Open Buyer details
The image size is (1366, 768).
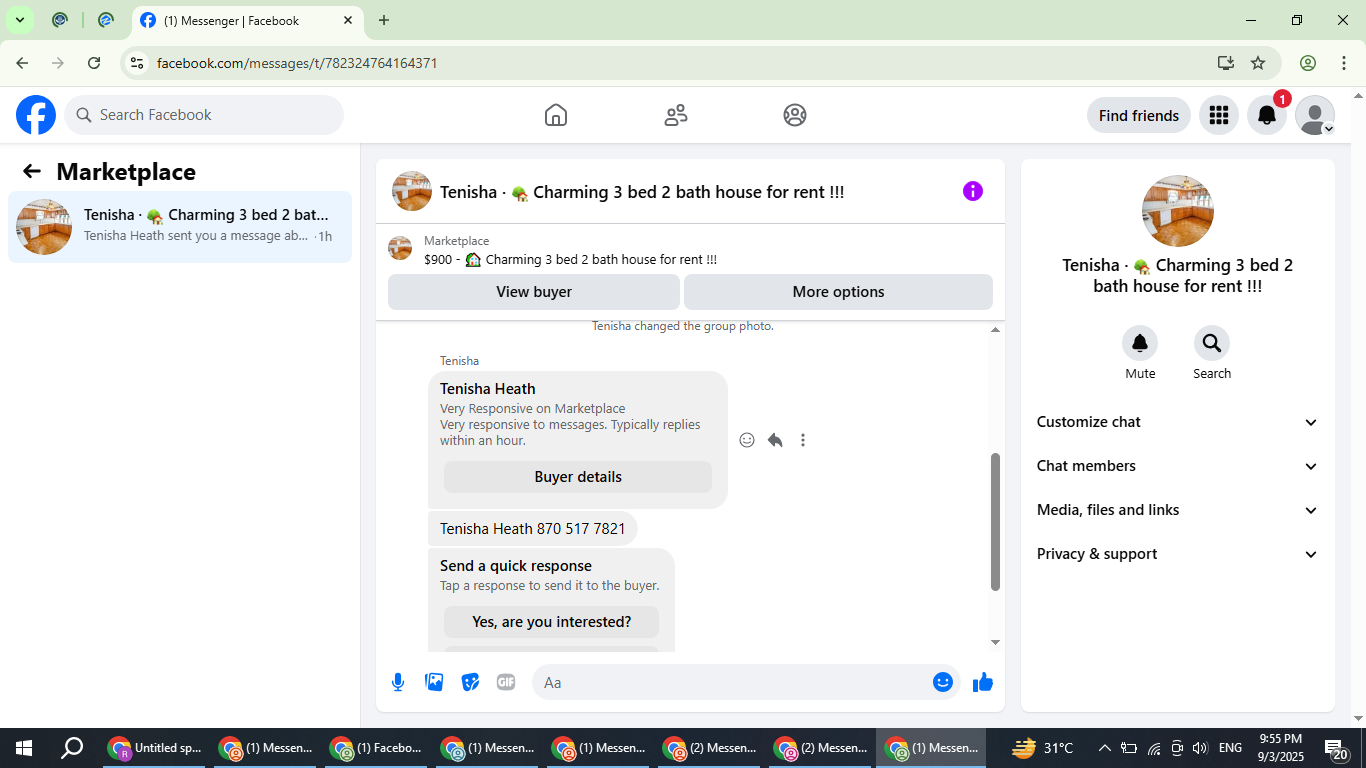point(578,477)
